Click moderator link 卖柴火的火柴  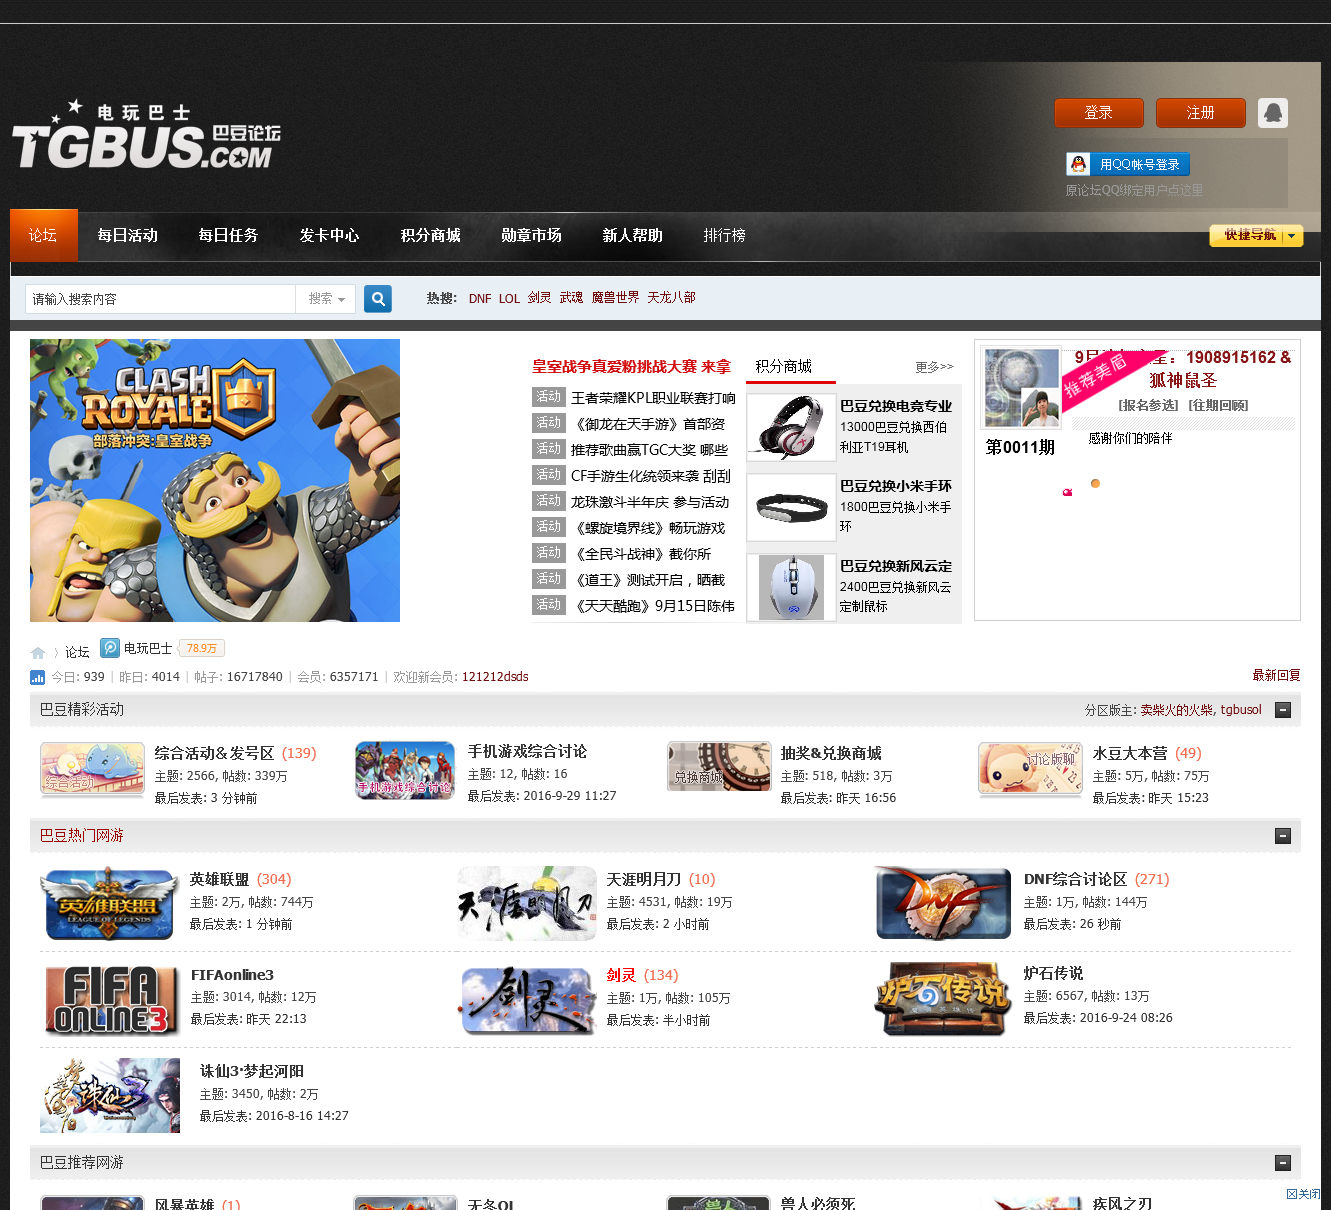(1177, 710)
